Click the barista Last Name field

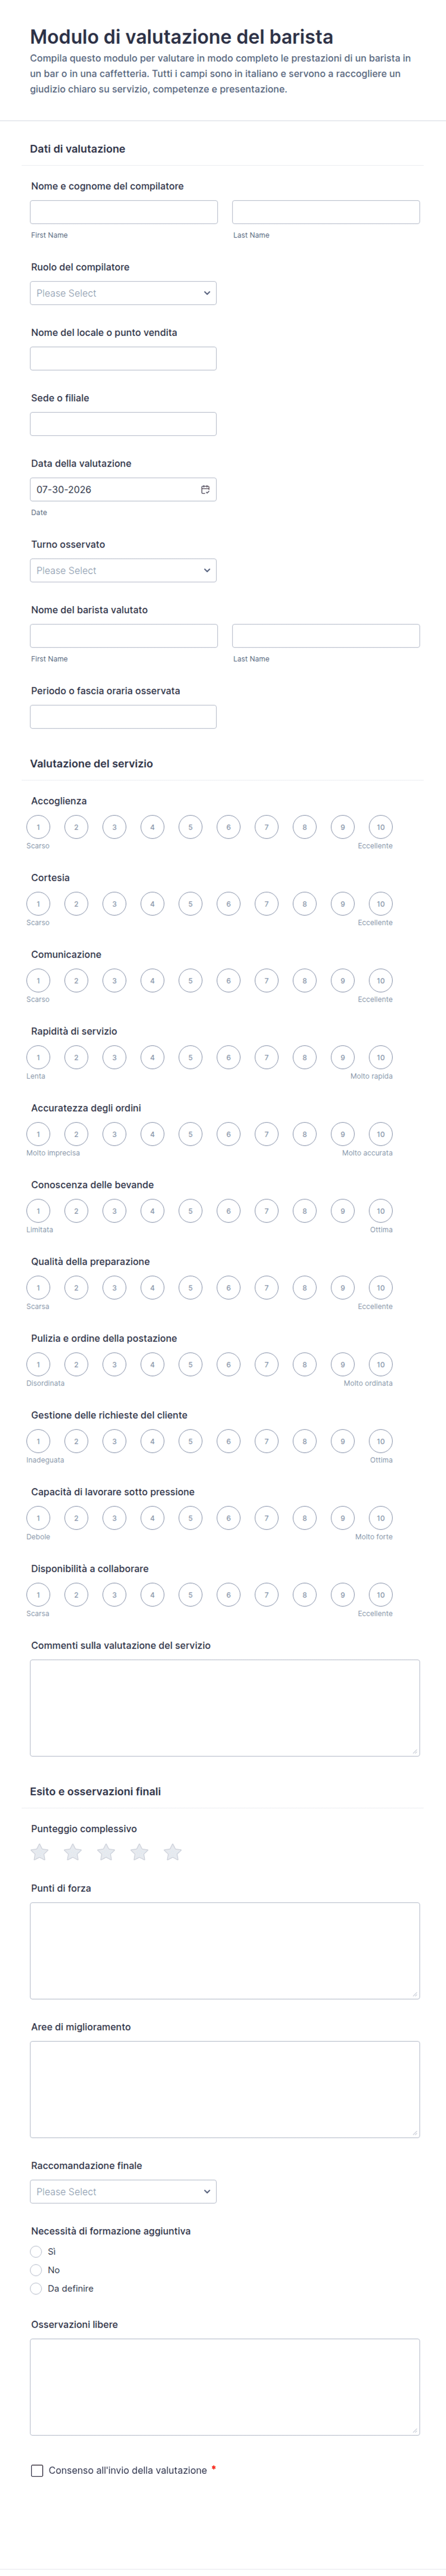[x=326, y=636]
